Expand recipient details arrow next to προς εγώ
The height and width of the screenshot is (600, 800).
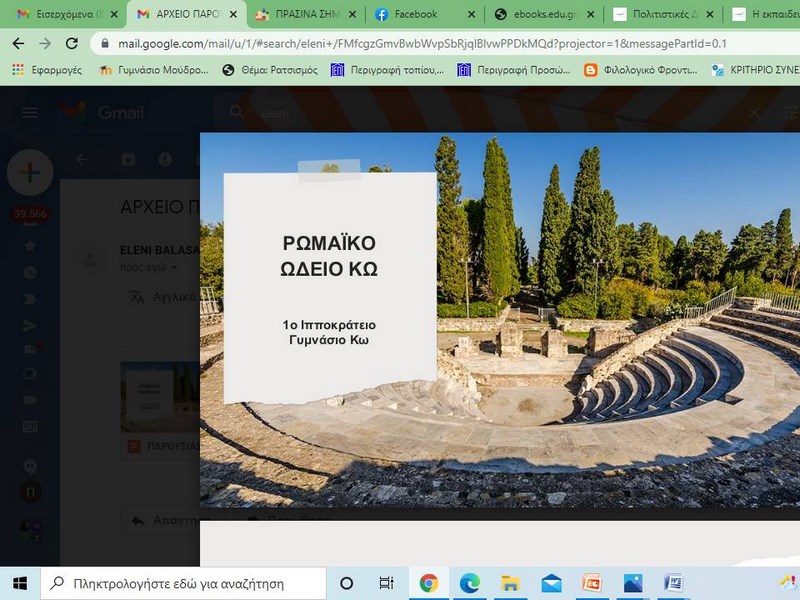pyautogui.click(x=173, y=267)
